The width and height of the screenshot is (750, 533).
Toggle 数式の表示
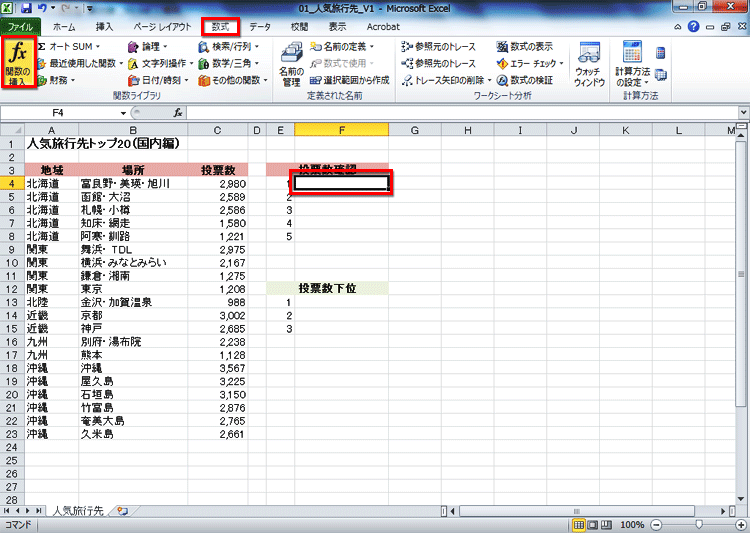point(525,46)
